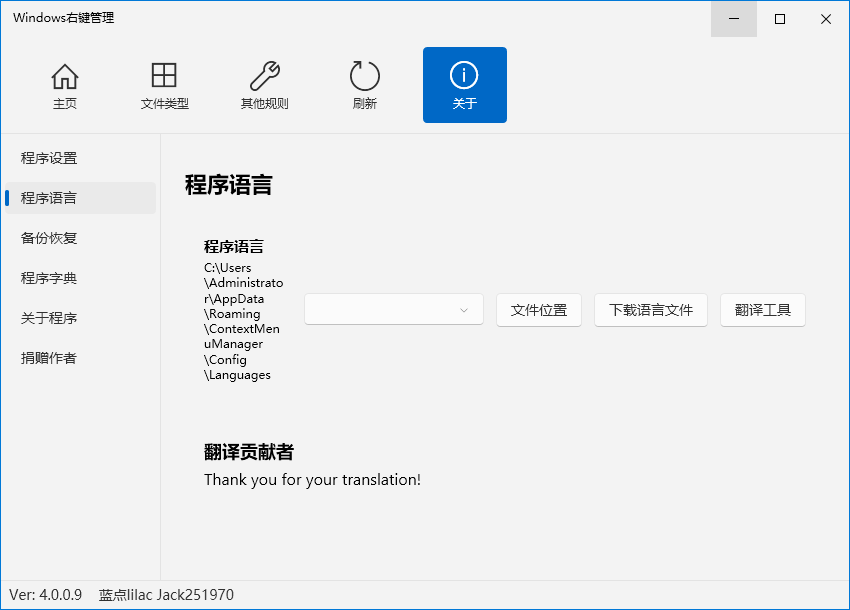Viewport: 850px width, 610px height.
Task: Open the 其他规则 wrench icon
Action: [x=265, y=85]
